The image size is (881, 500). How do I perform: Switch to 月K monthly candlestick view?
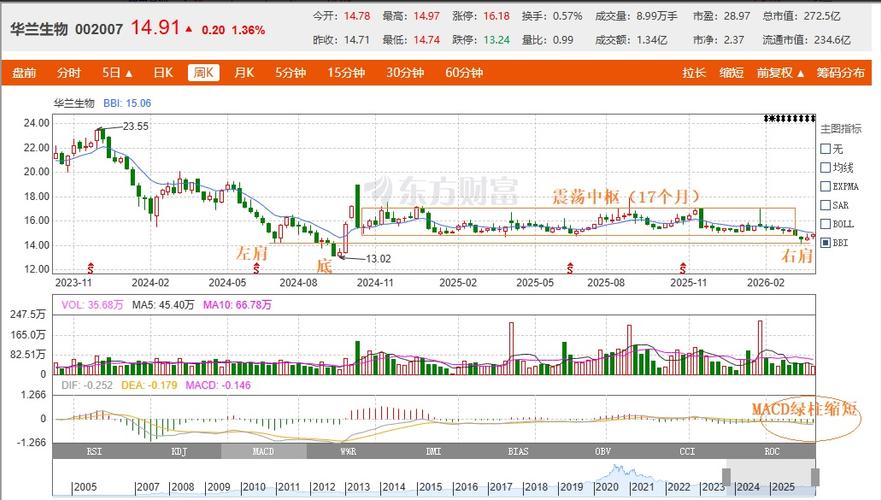(x=244, y=73)
